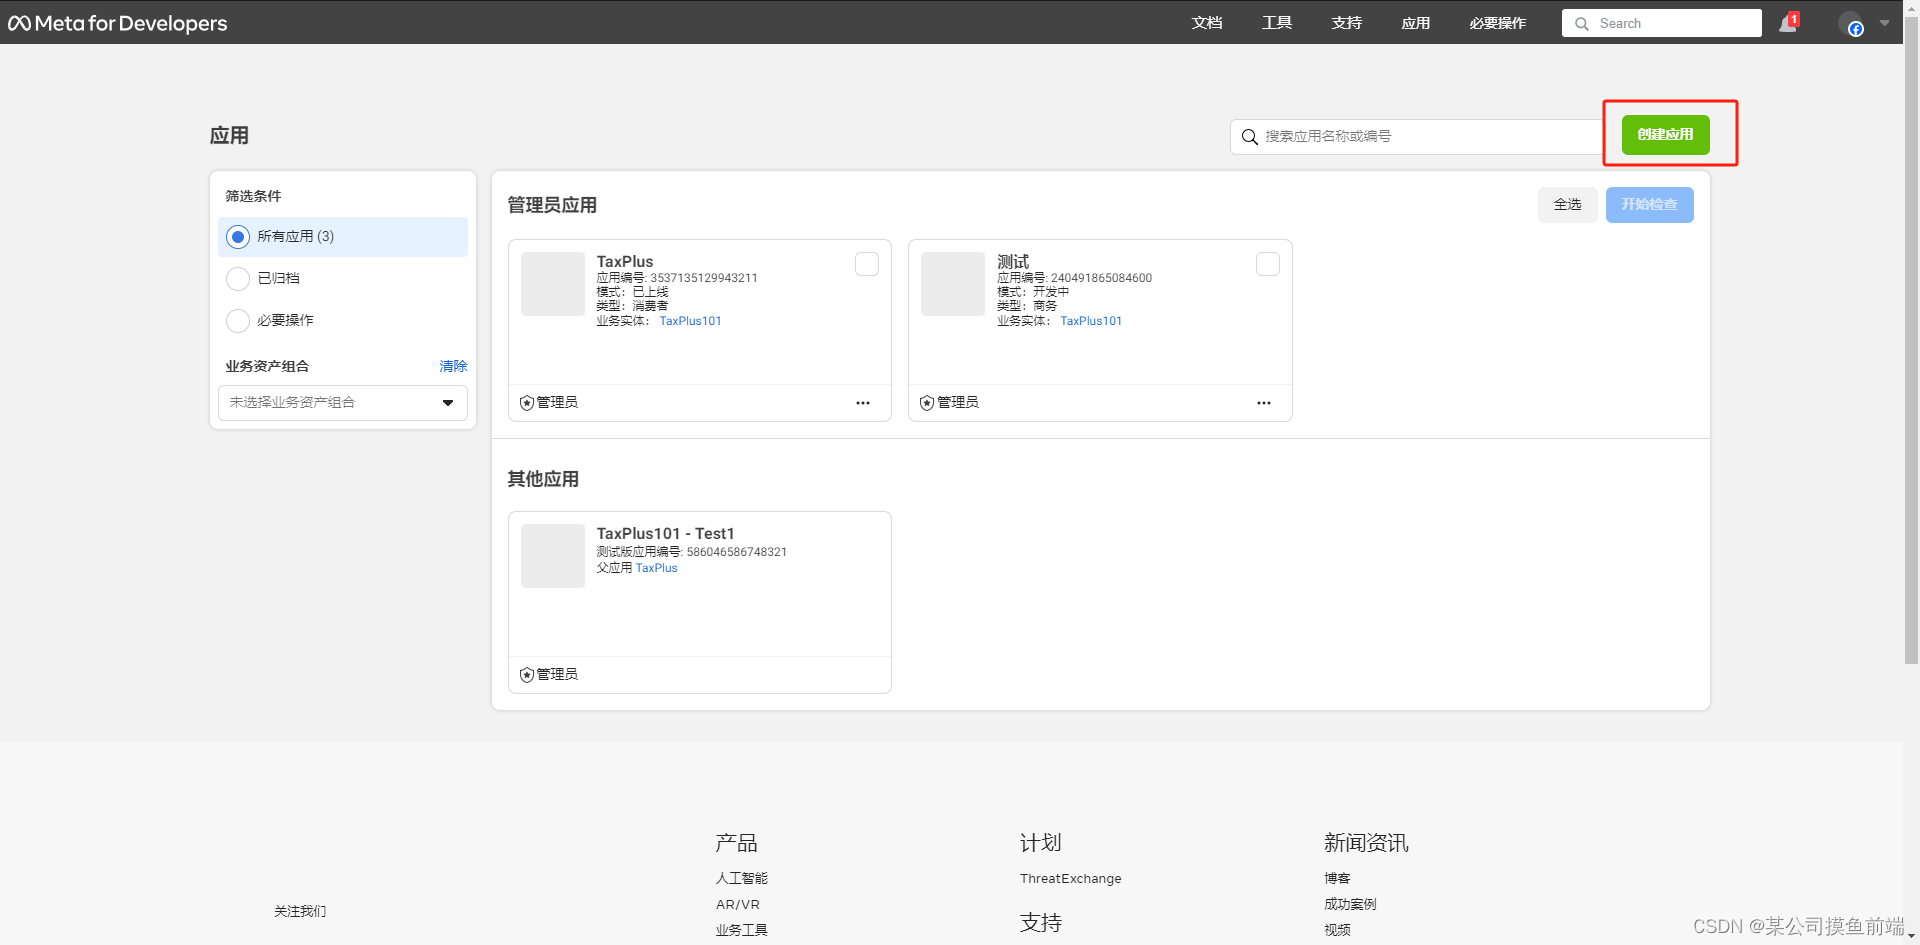This screenshot has height=945, width=1920.
Task: Click the magnifier icon in the top Search bar
Action: tap(1582, 23)
